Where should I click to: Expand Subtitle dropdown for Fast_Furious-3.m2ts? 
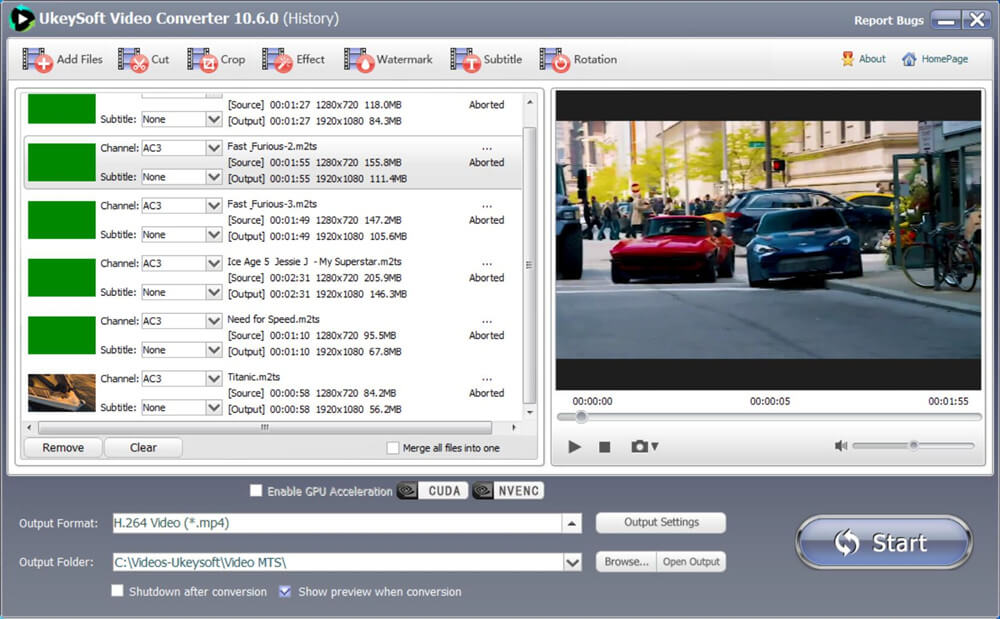[214, 235]
